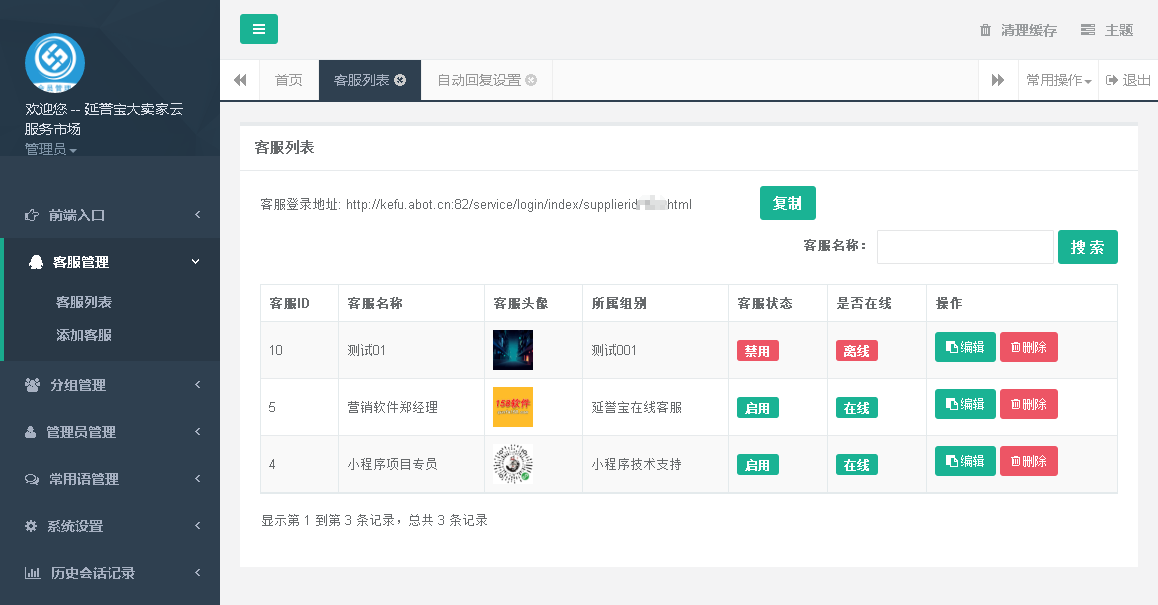
Task: Expand the 系统设置 chevron
Action: click(197, 525)
